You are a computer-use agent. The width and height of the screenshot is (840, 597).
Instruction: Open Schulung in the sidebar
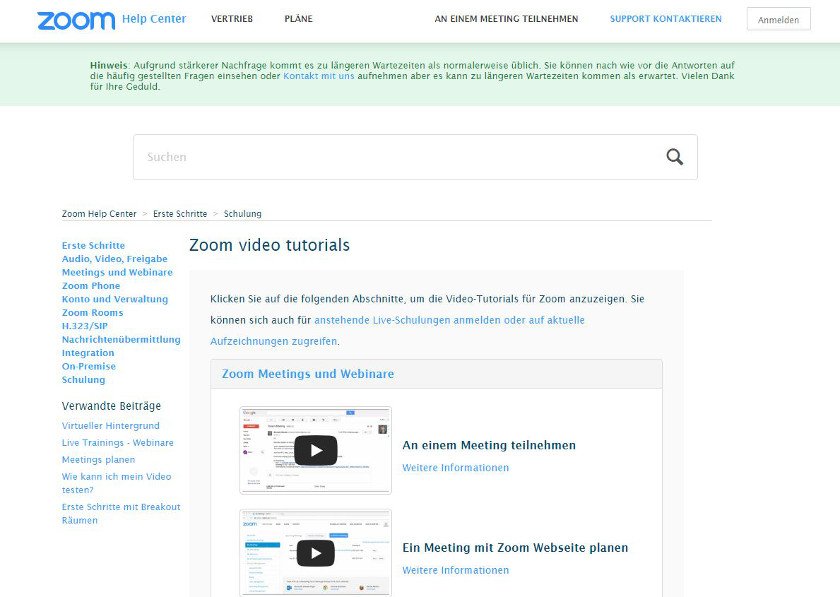coord(84,379)
